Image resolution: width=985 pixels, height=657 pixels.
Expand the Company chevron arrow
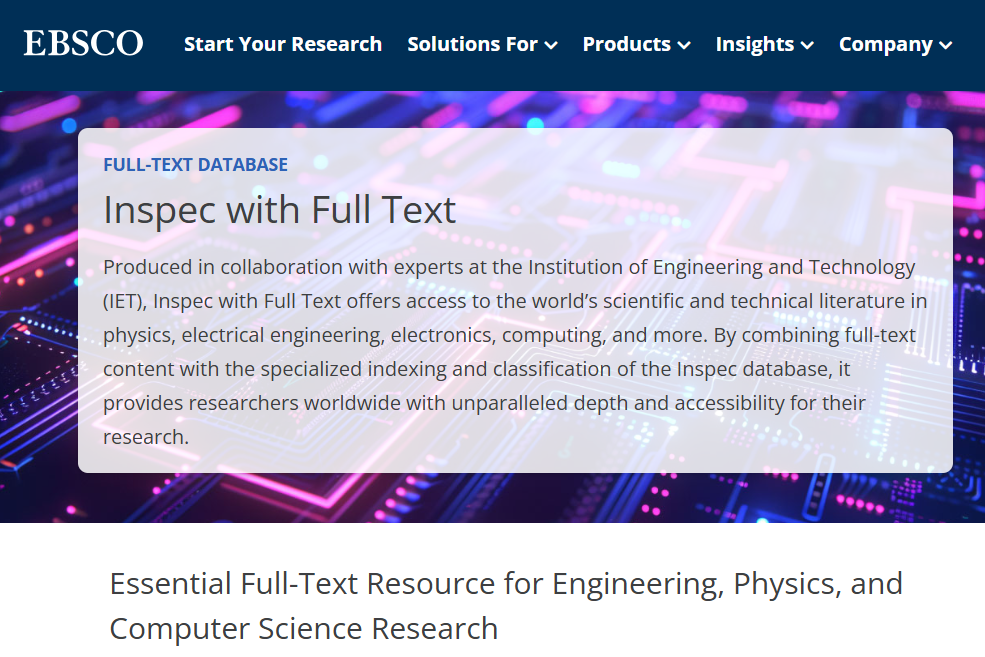(945, 45)
